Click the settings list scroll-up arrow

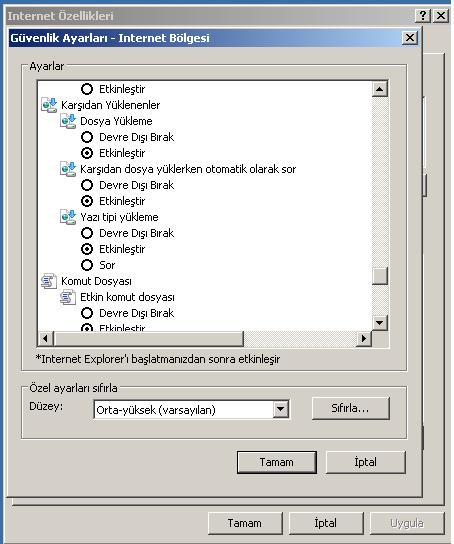pyautogui.click(x=379, y=89)
